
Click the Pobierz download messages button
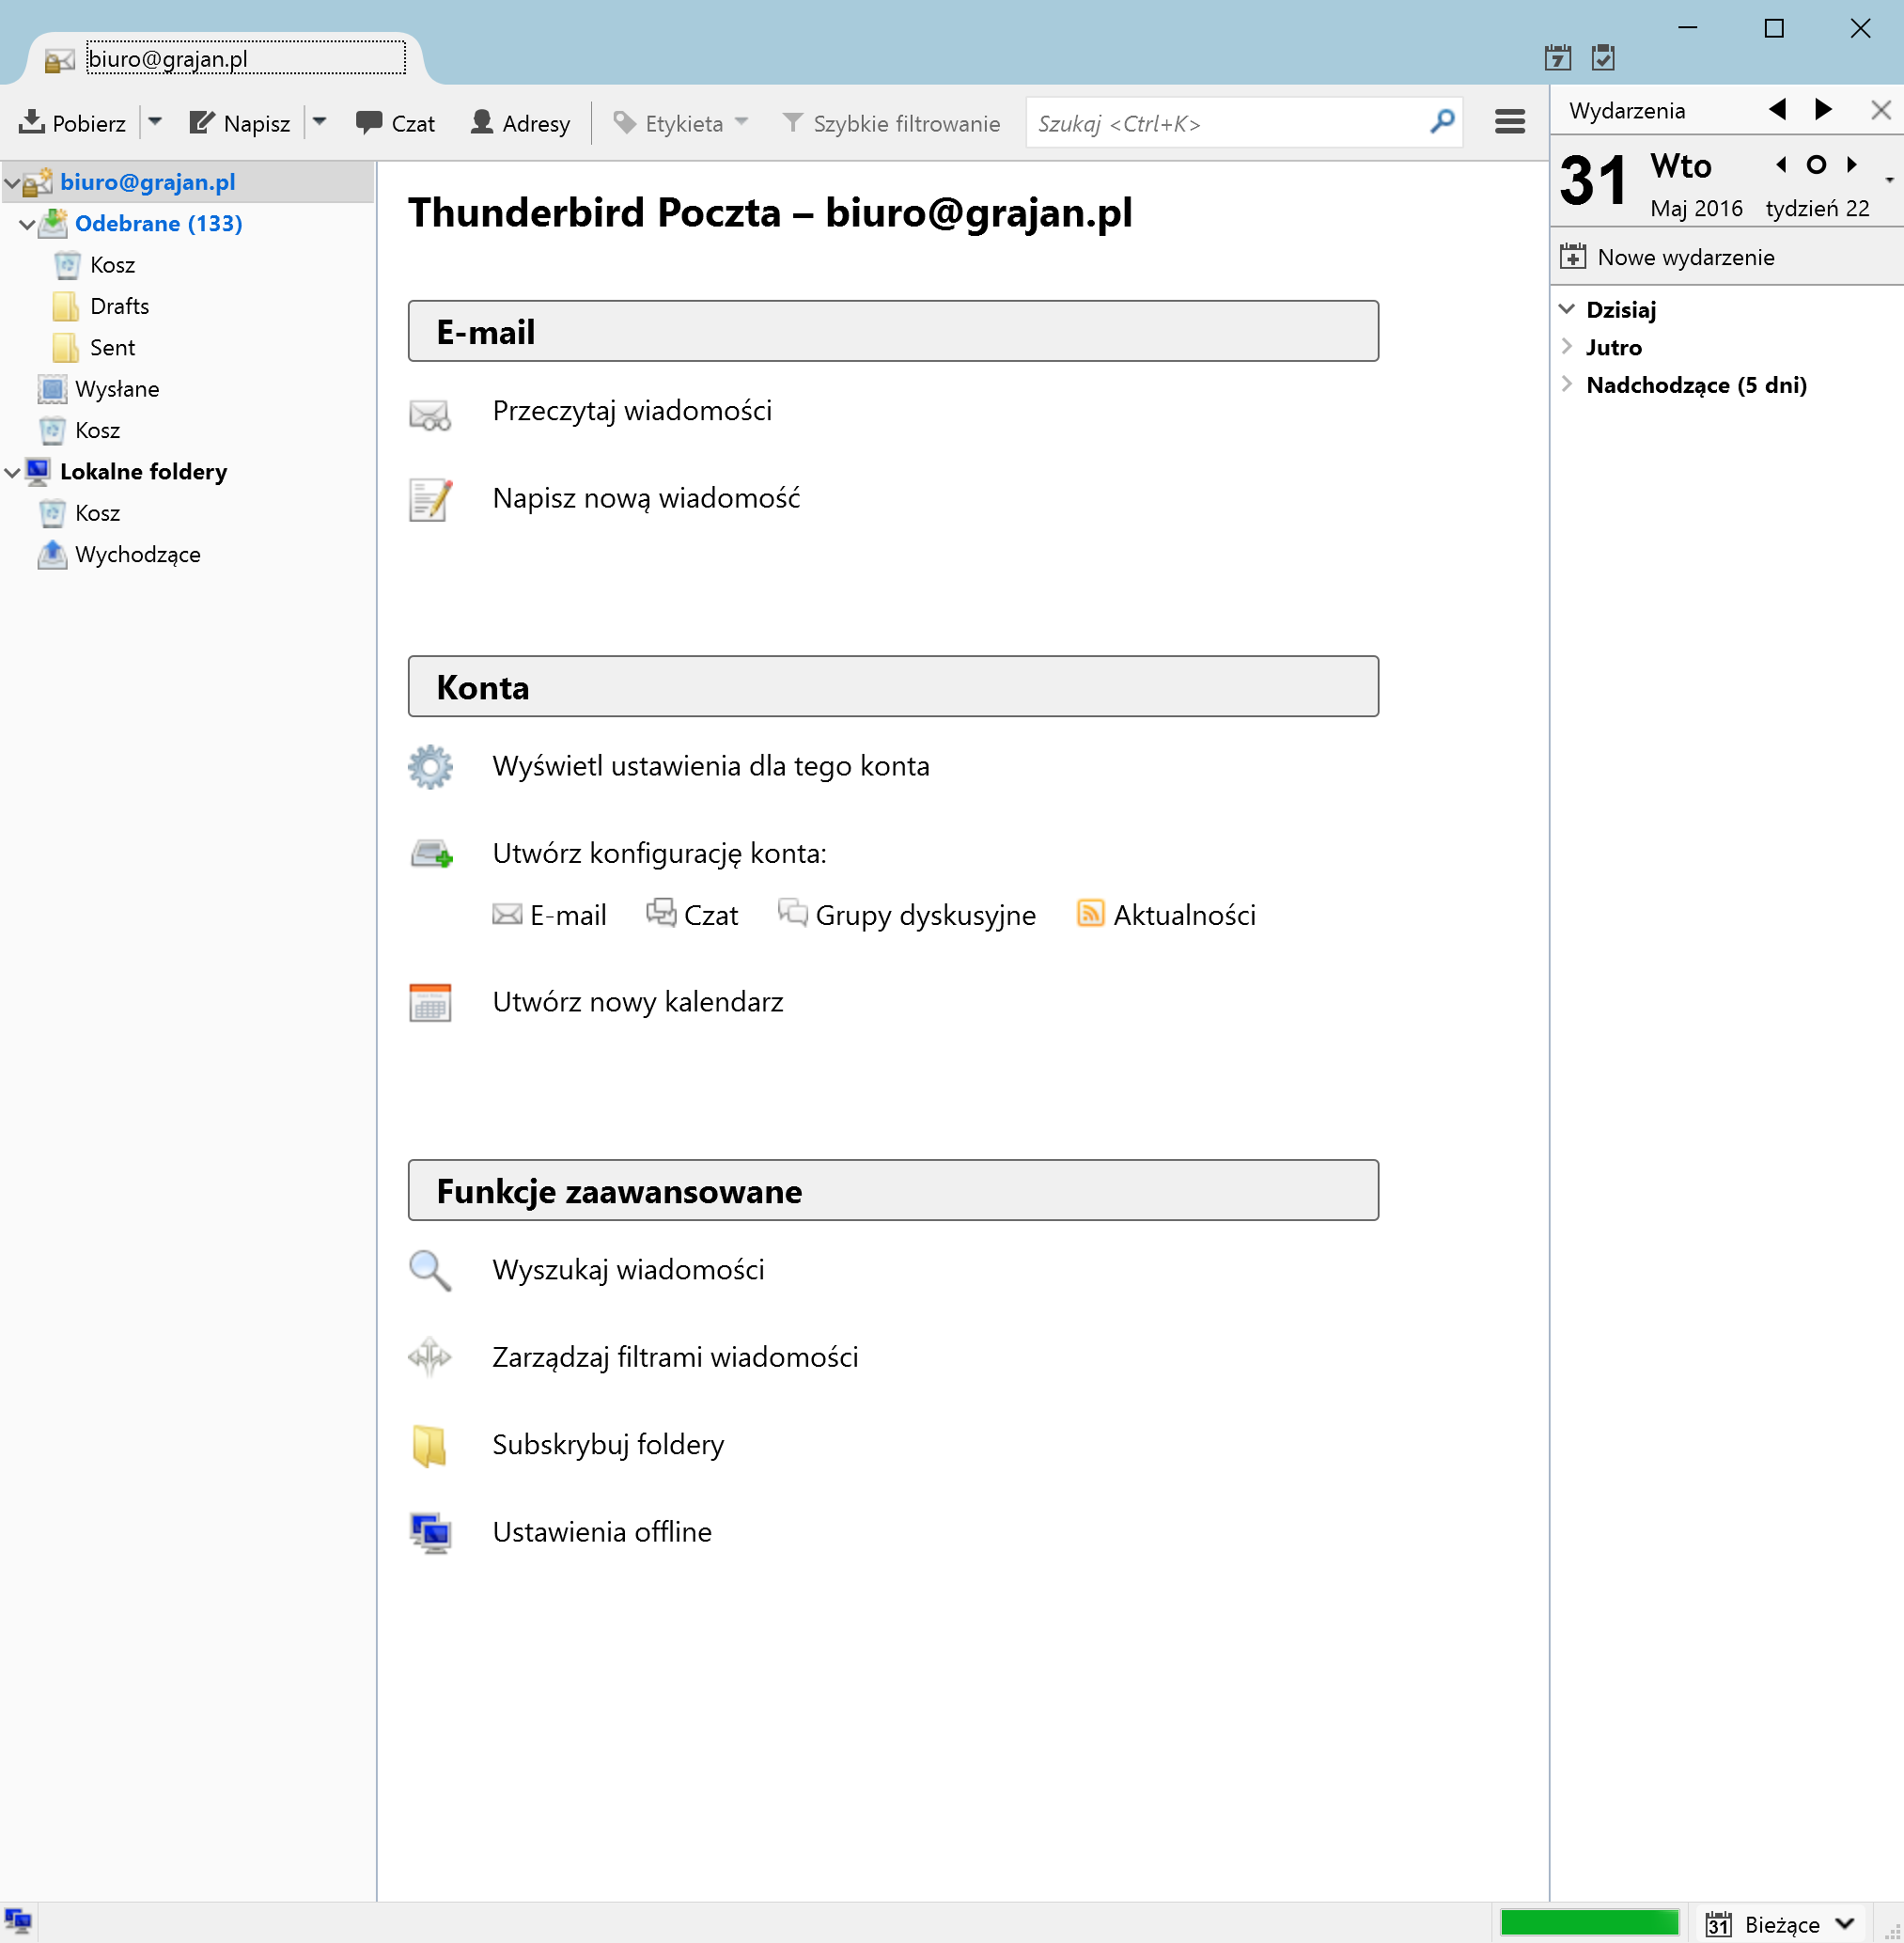(x=72, y=123)
